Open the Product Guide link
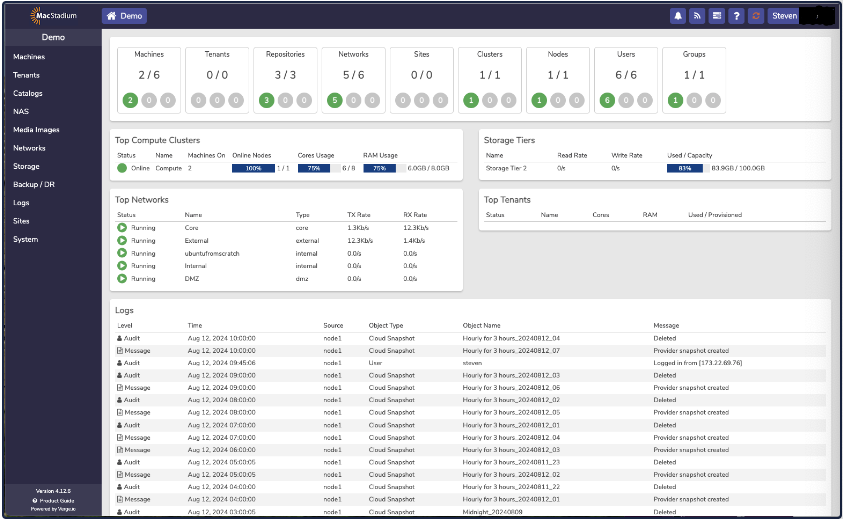 click(x=55, y=500)
